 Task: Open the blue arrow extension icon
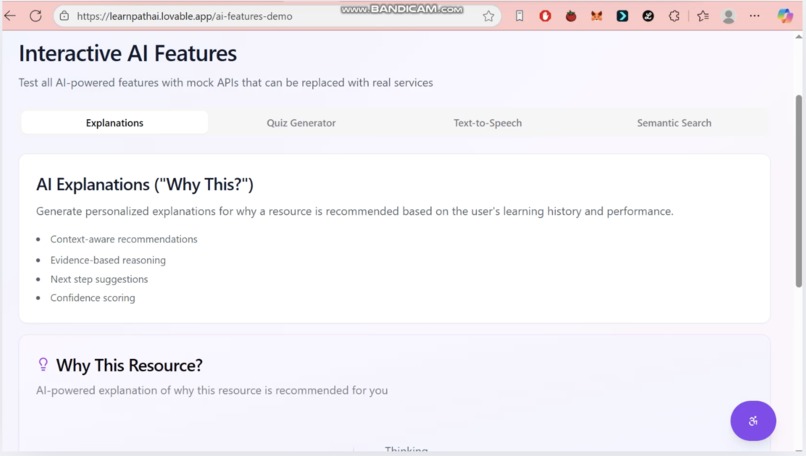[x=622, y=16]
